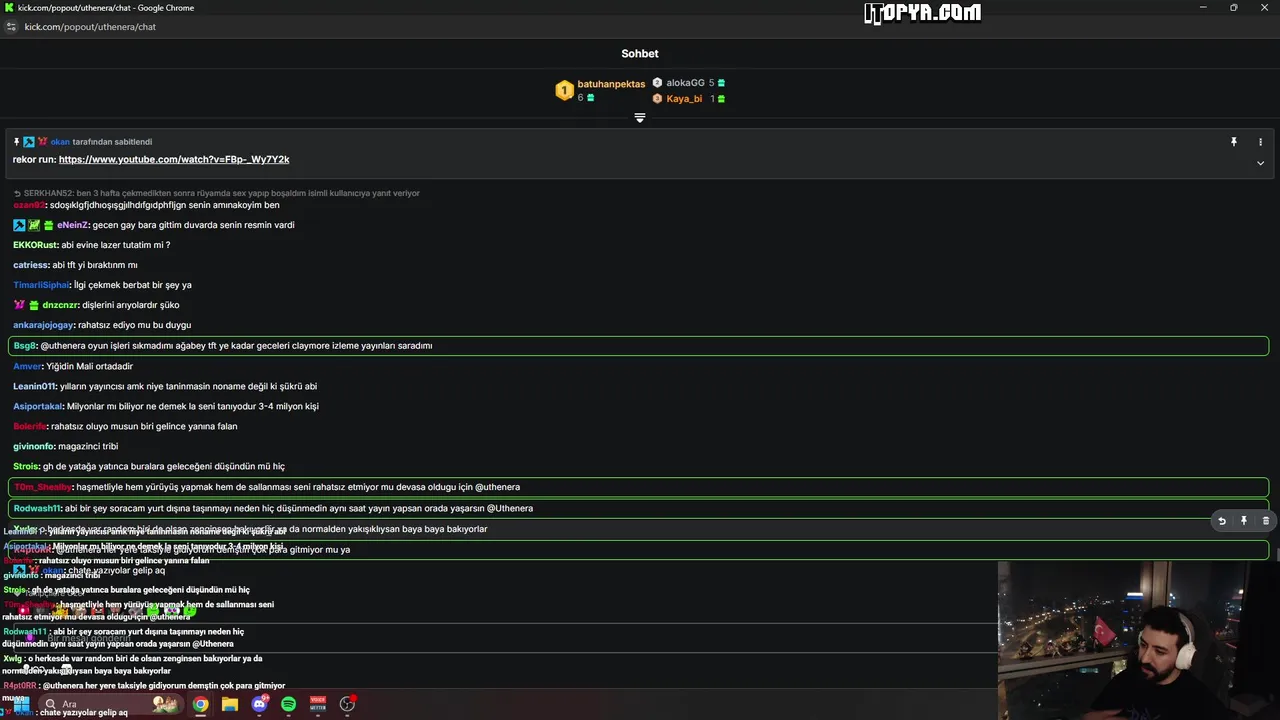Viewport: 1280px width, 720px height.
Task: Open Bsg8's user card
Action: coord(25,346)
